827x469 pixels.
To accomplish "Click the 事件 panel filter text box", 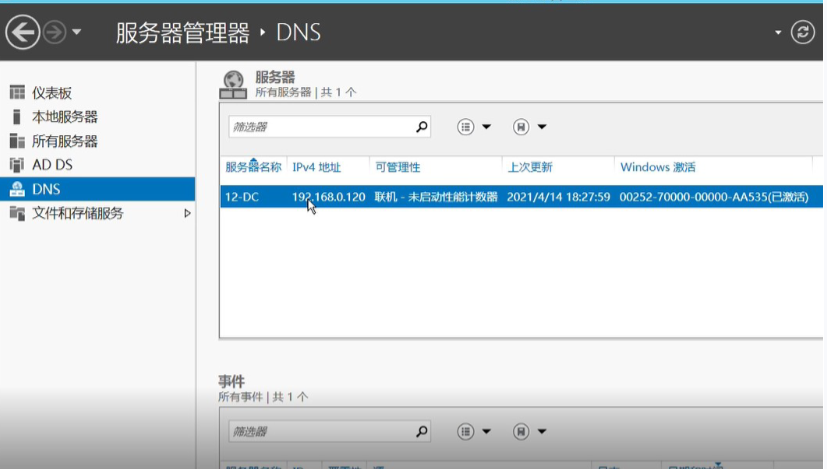I will [x=320, y=432].
